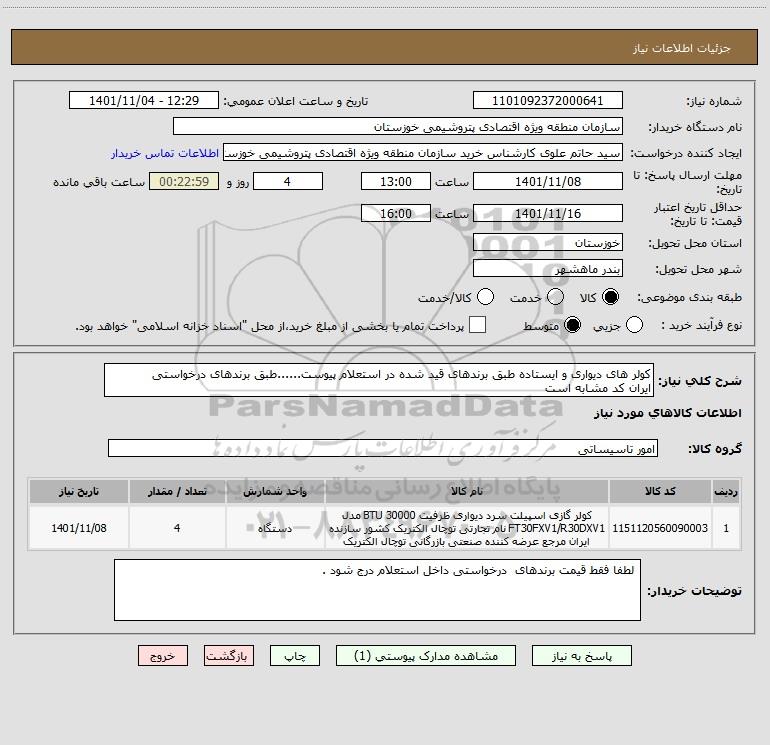
Task: Click buyer organization name field
Action: [398, 127]
